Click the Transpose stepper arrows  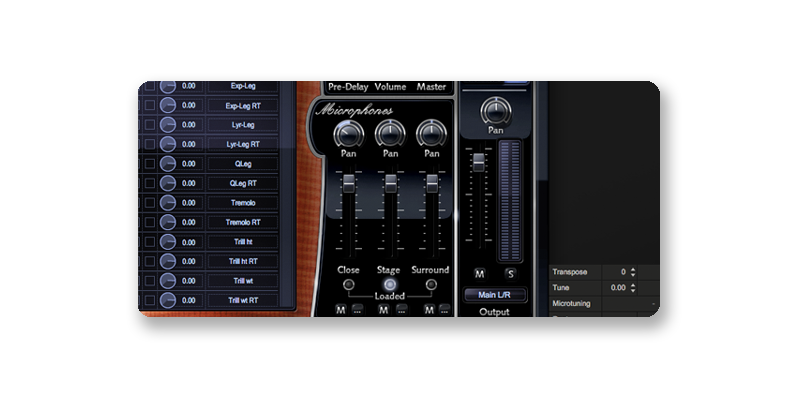(x=634, y=271)
